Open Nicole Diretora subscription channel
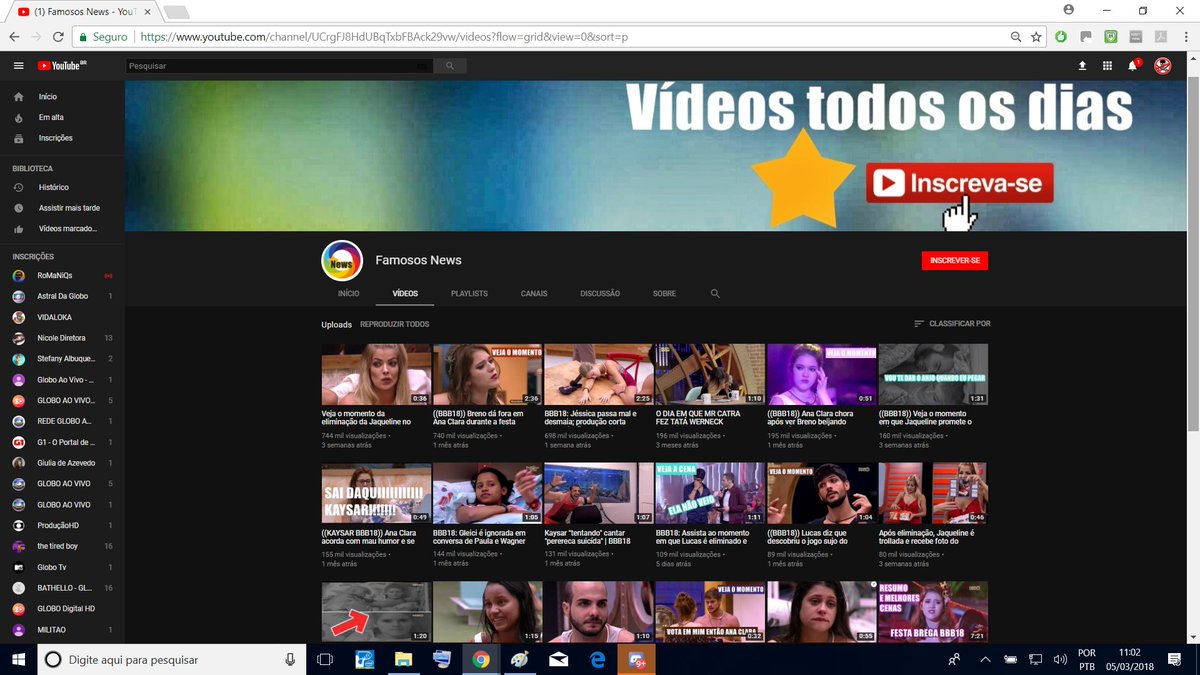The height and width of the screenshot is (675, 1200). click(61, 338)
